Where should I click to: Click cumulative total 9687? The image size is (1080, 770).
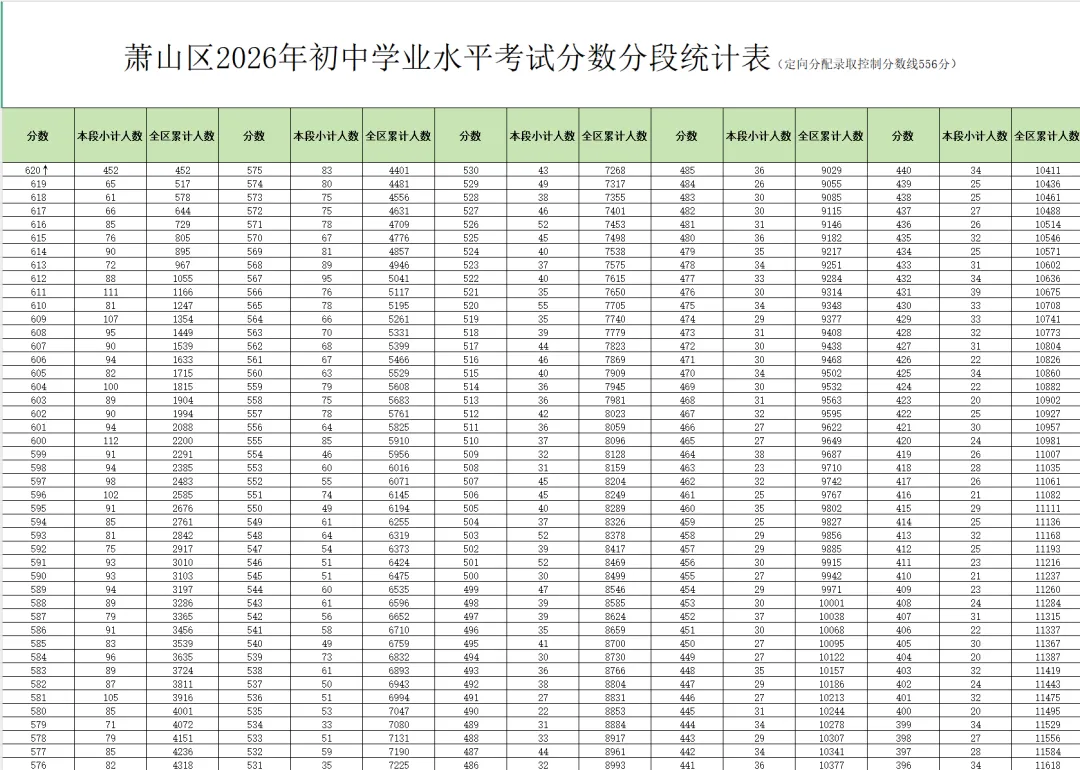coord(831,454)
